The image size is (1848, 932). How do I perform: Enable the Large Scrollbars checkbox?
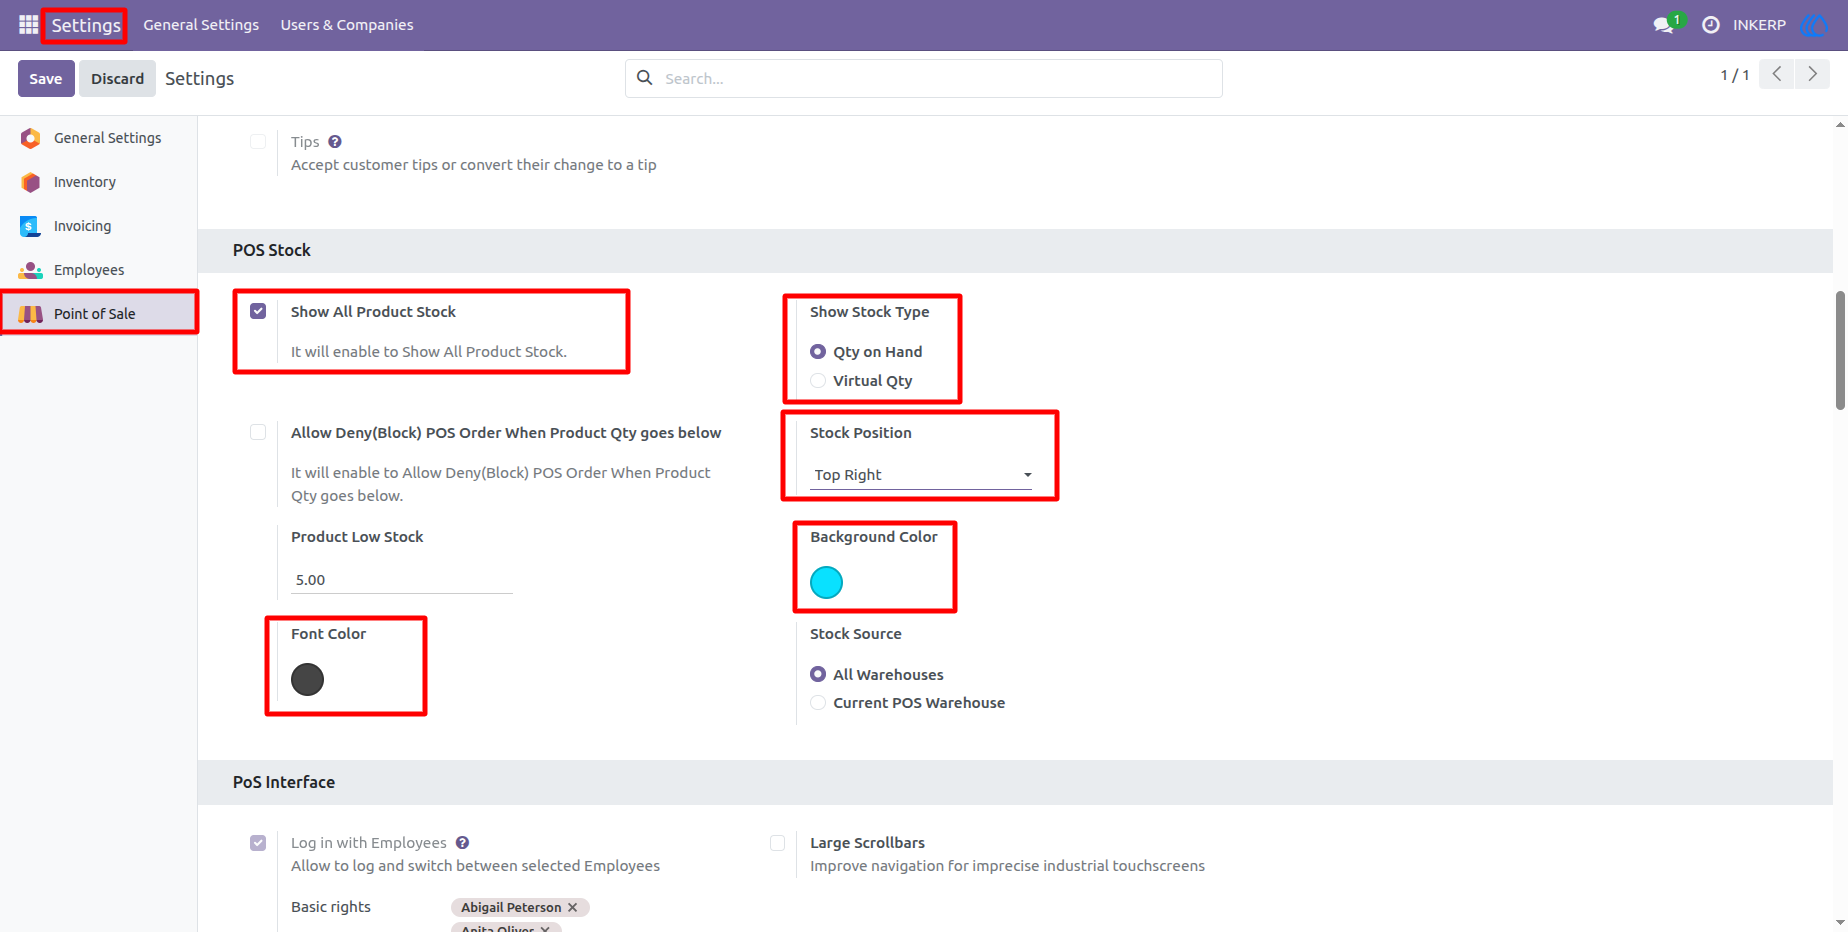coord(777,843)
